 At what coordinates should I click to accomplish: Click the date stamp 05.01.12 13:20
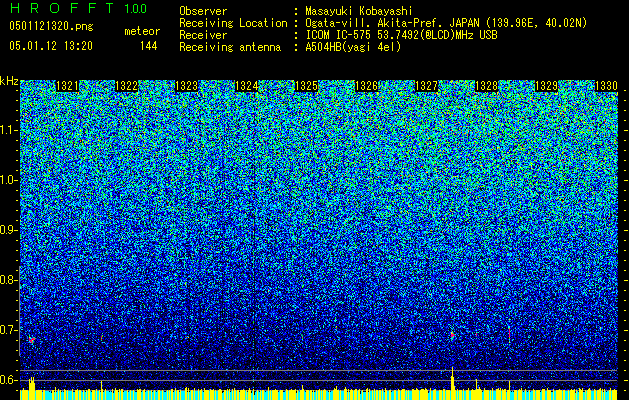51,46
